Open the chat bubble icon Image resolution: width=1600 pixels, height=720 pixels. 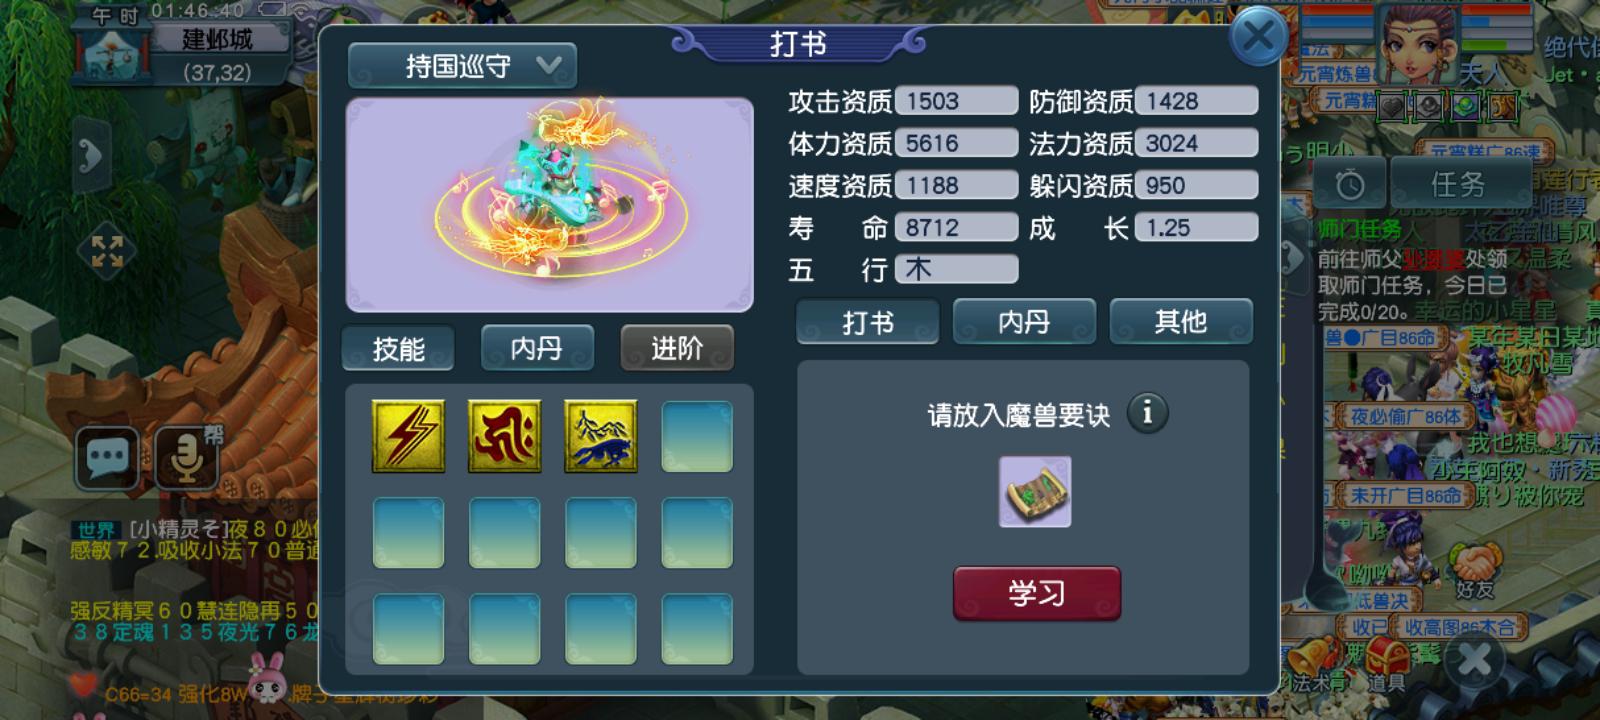[108, 458]
